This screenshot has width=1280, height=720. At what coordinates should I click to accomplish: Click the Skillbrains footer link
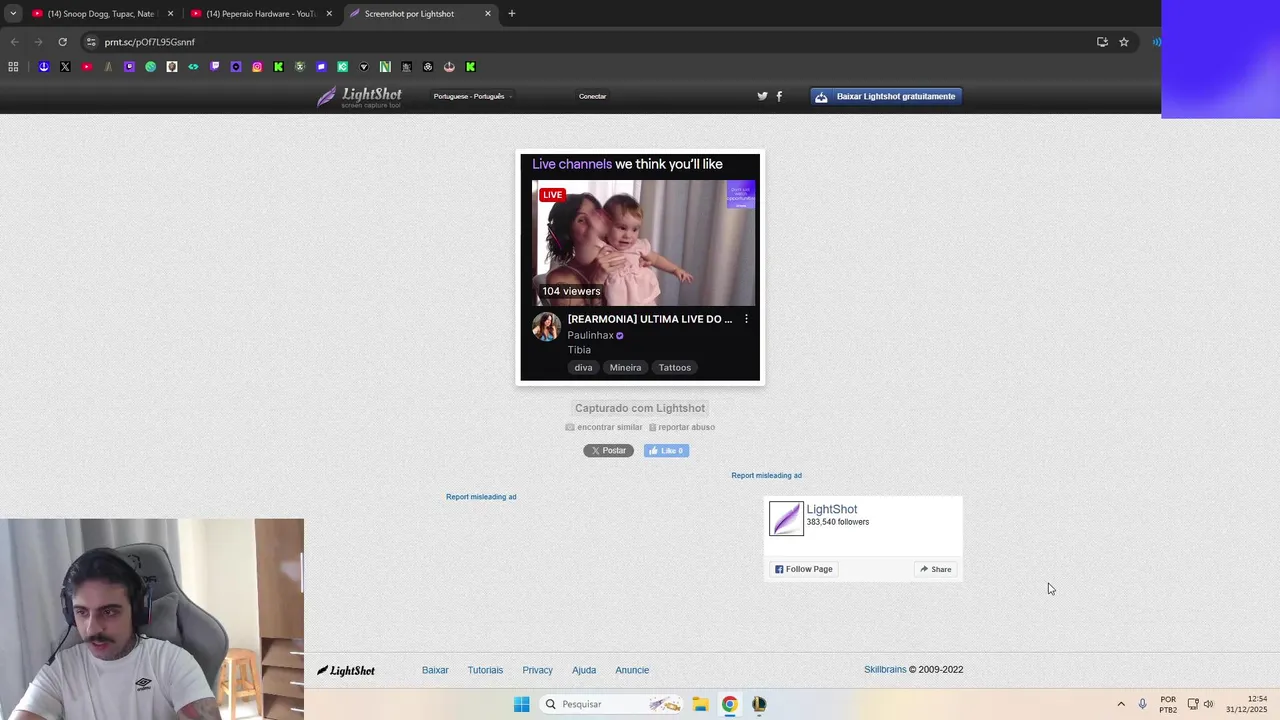[885, 670]
